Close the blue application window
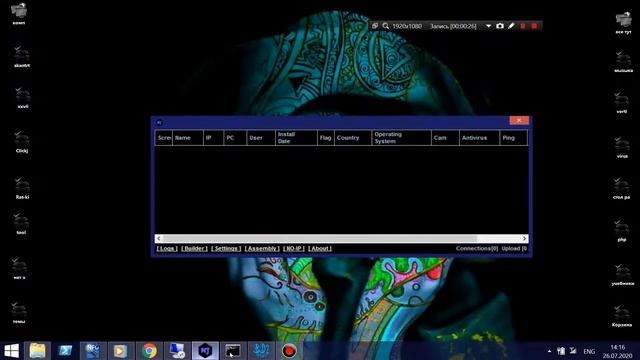 (519, 120)
